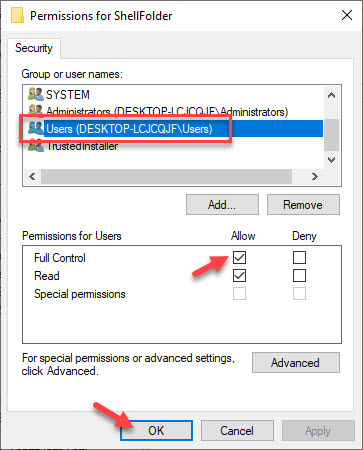Click the Administrators group icon
Viewport: 363px width, 450px height.
[36, 110]
